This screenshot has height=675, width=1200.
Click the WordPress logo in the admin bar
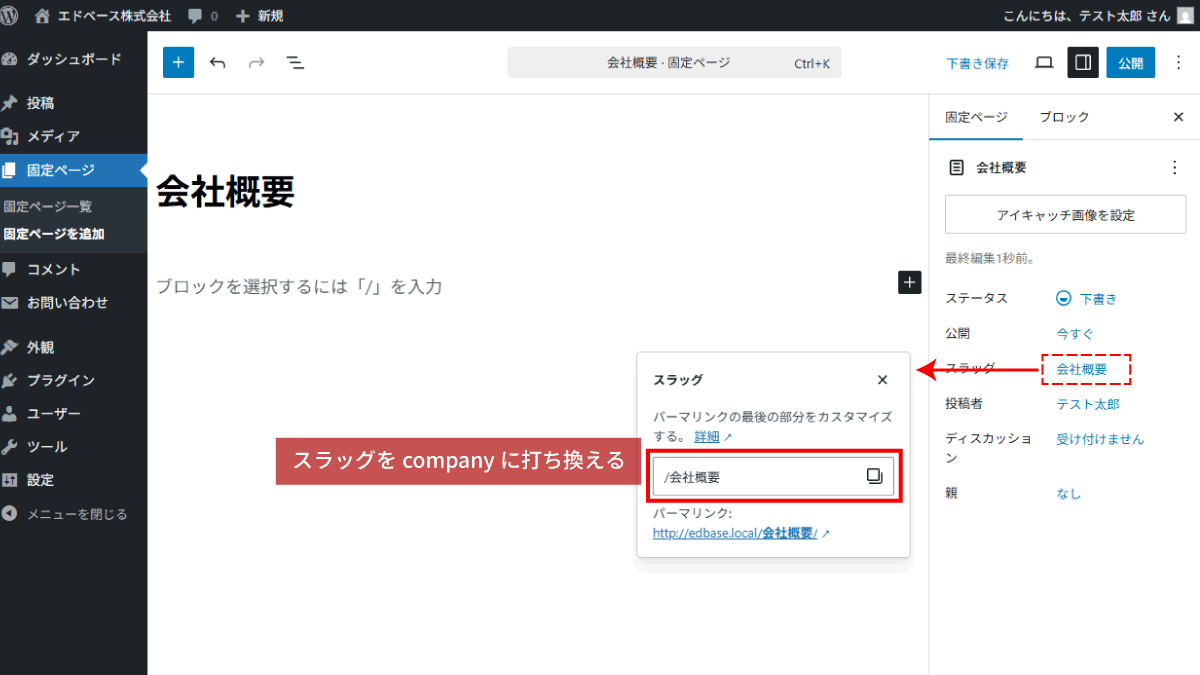[10, 15]
